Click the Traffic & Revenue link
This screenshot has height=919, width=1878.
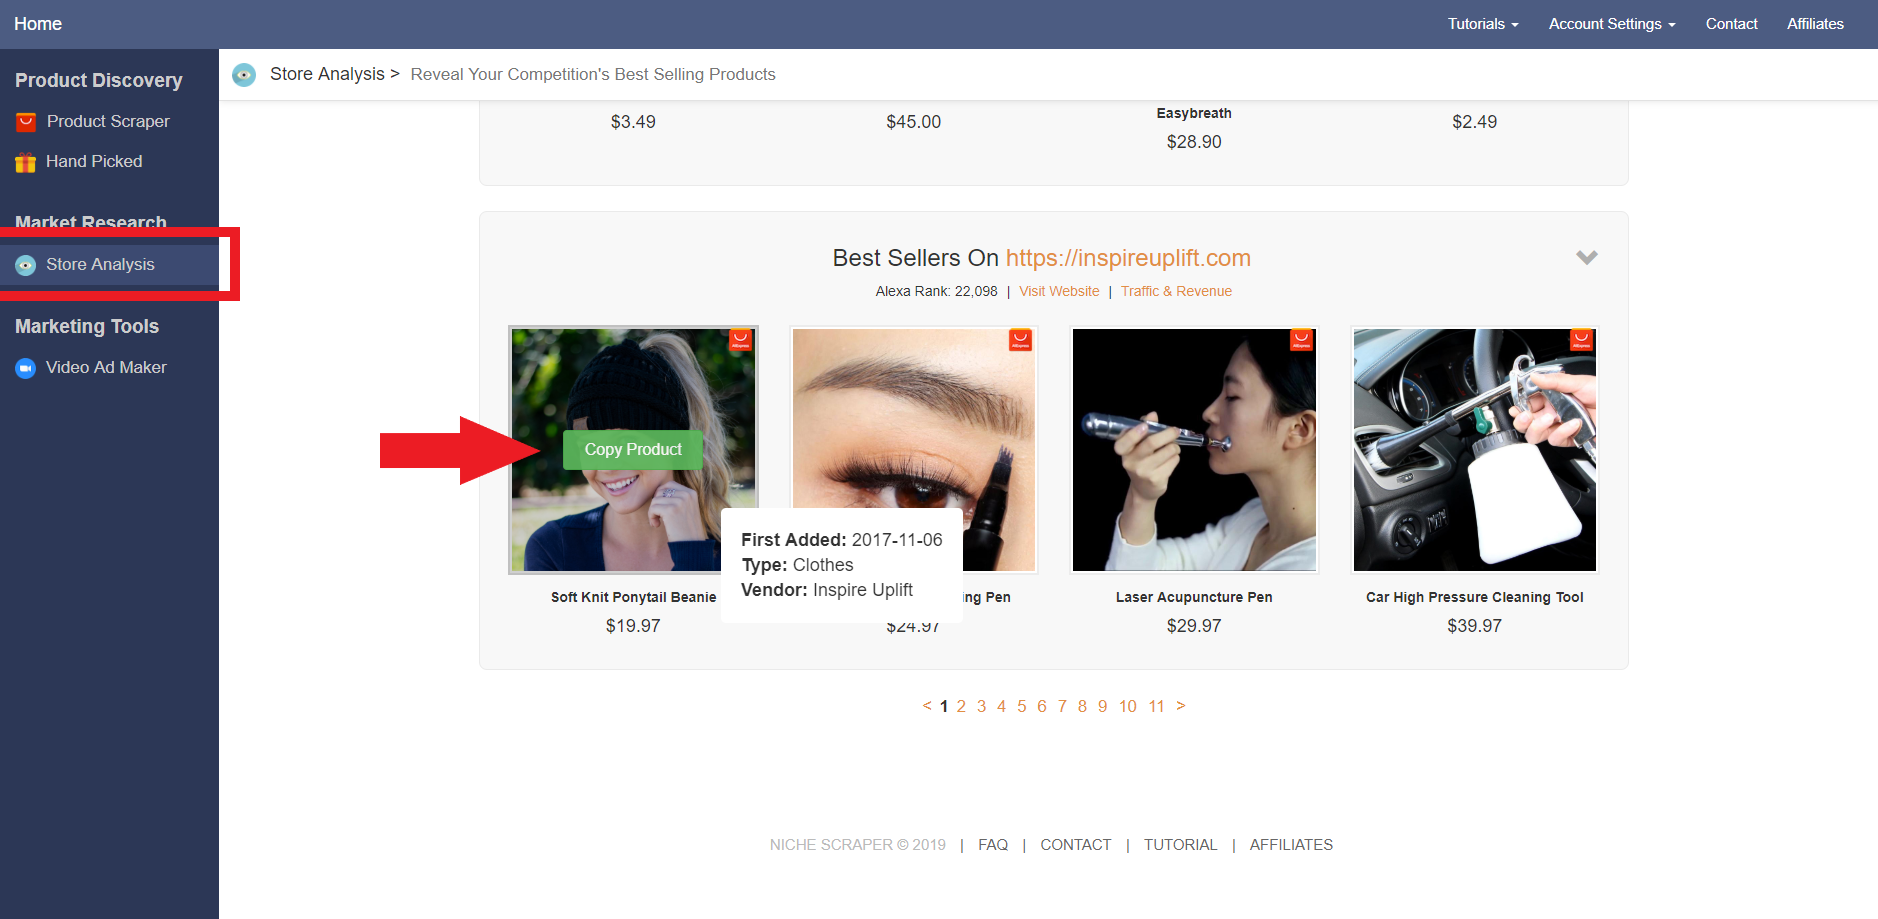1176,291
